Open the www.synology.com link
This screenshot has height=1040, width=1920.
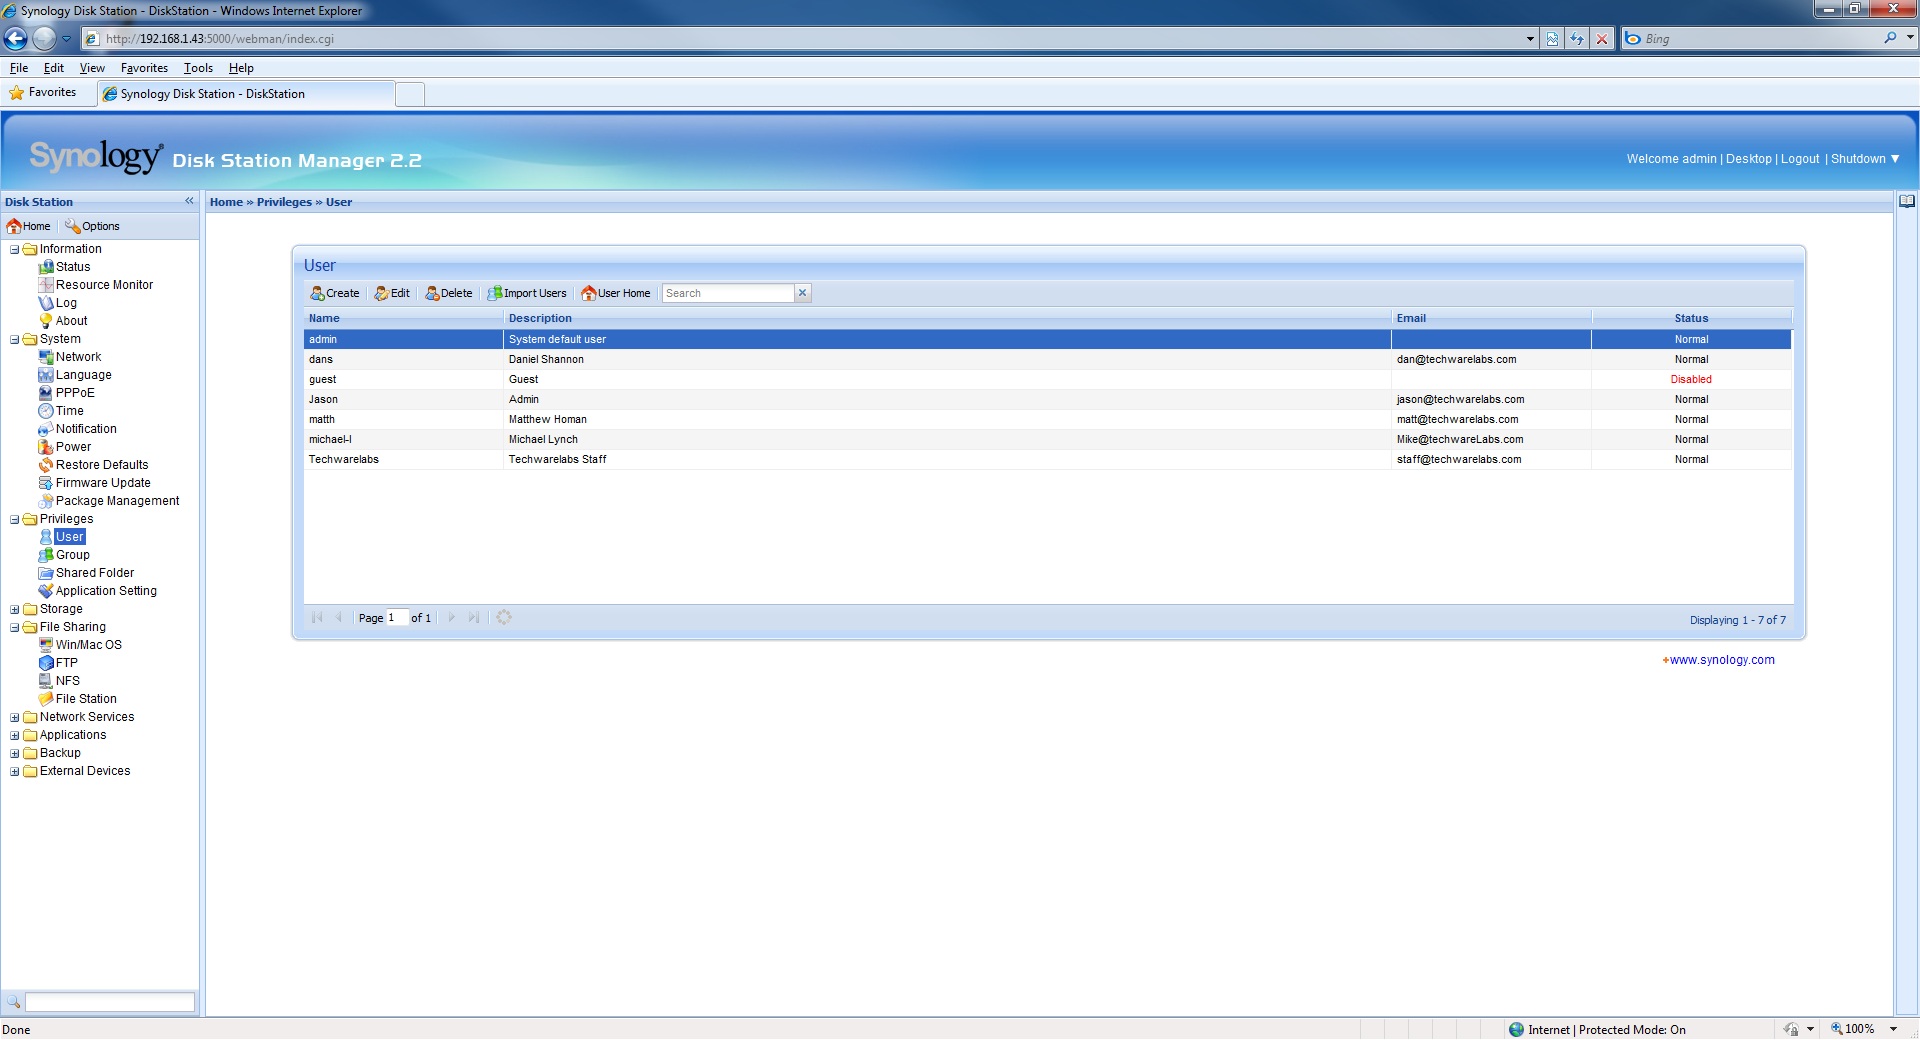point(1722,660)
